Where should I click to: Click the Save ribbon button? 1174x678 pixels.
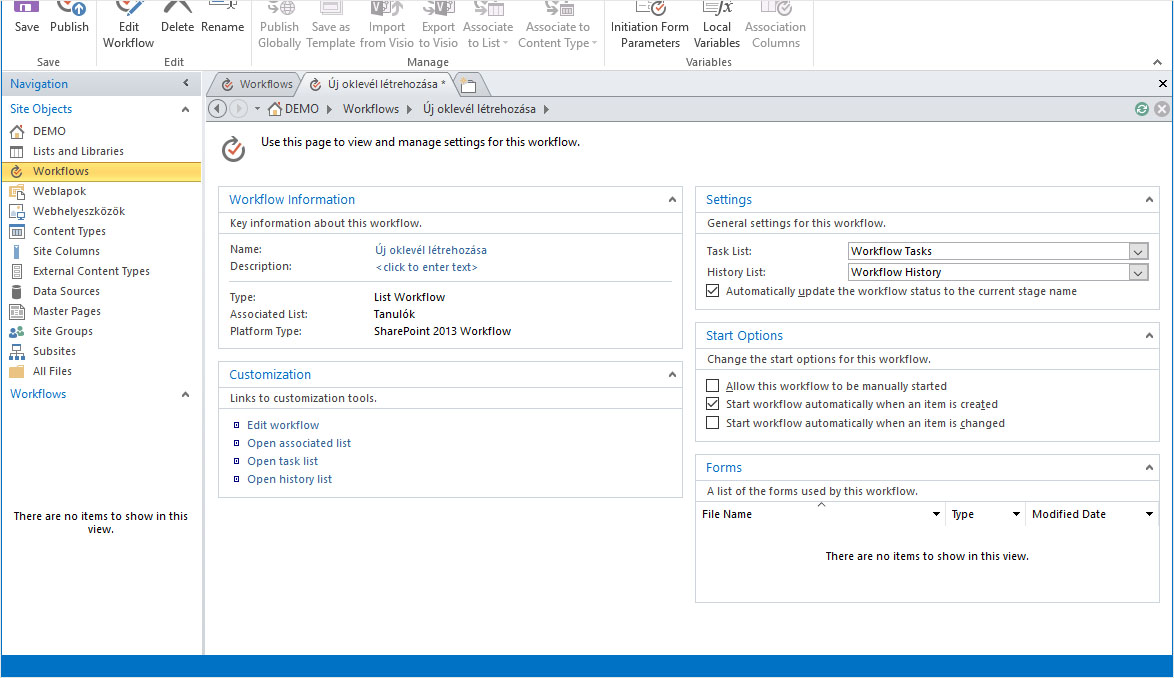[x=26, y=18]
